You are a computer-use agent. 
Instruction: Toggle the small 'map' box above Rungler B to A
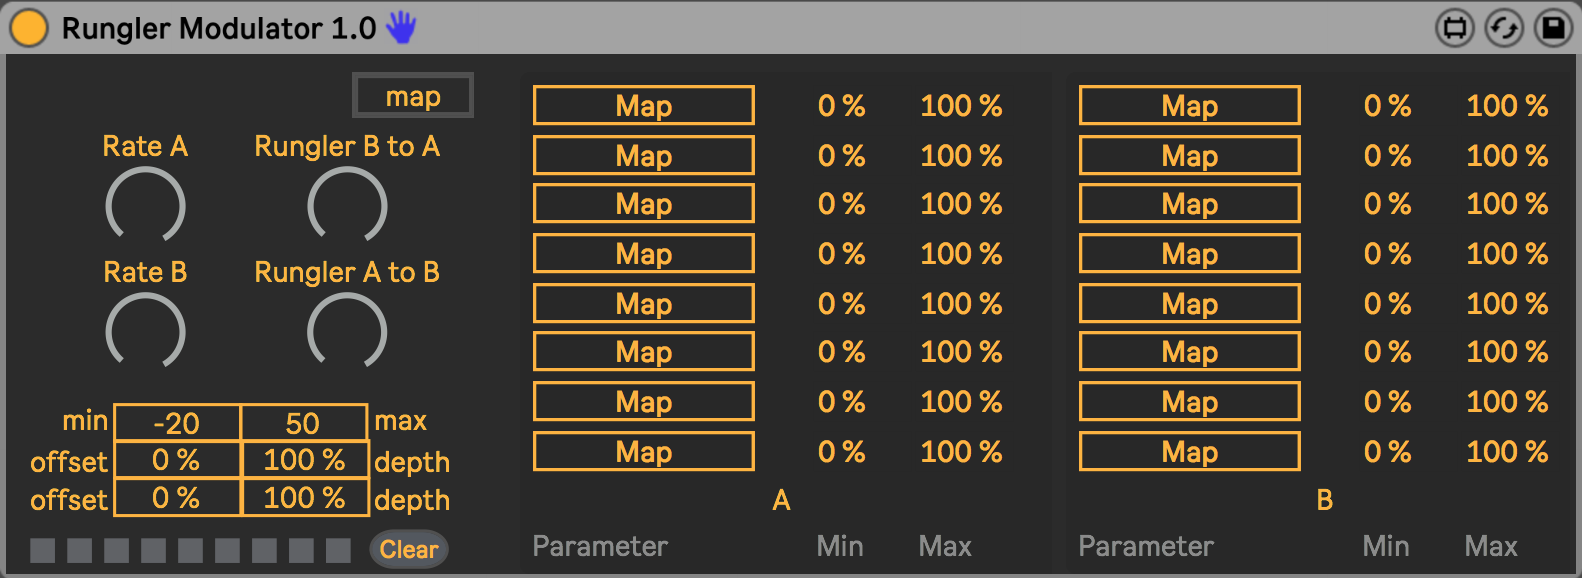coord(413,96)
